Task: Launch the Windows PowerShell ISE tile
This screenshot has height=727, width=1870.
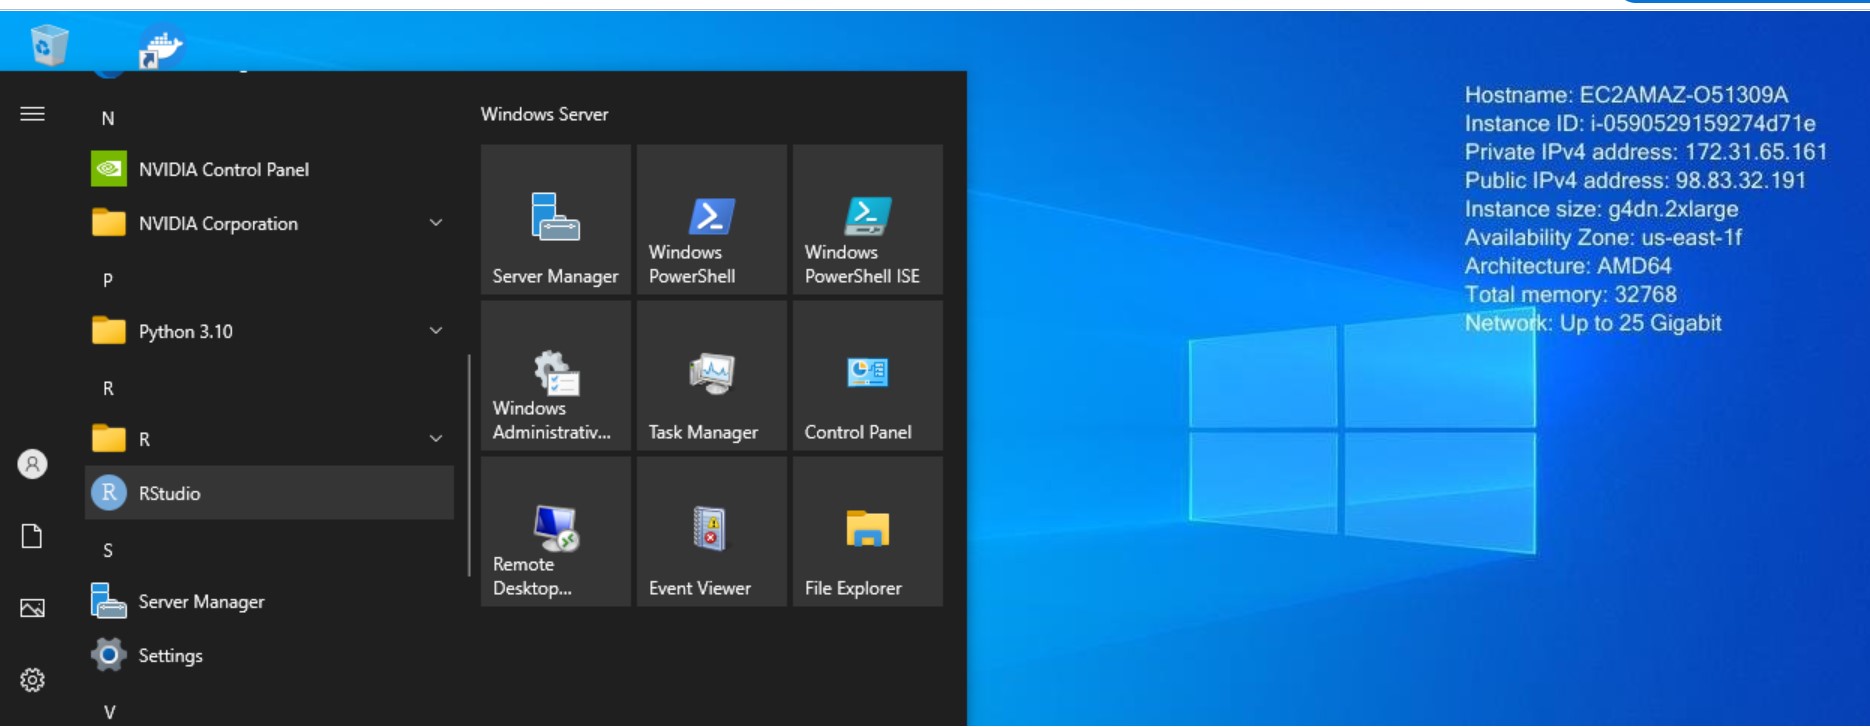Action: [x=868, y=220]
